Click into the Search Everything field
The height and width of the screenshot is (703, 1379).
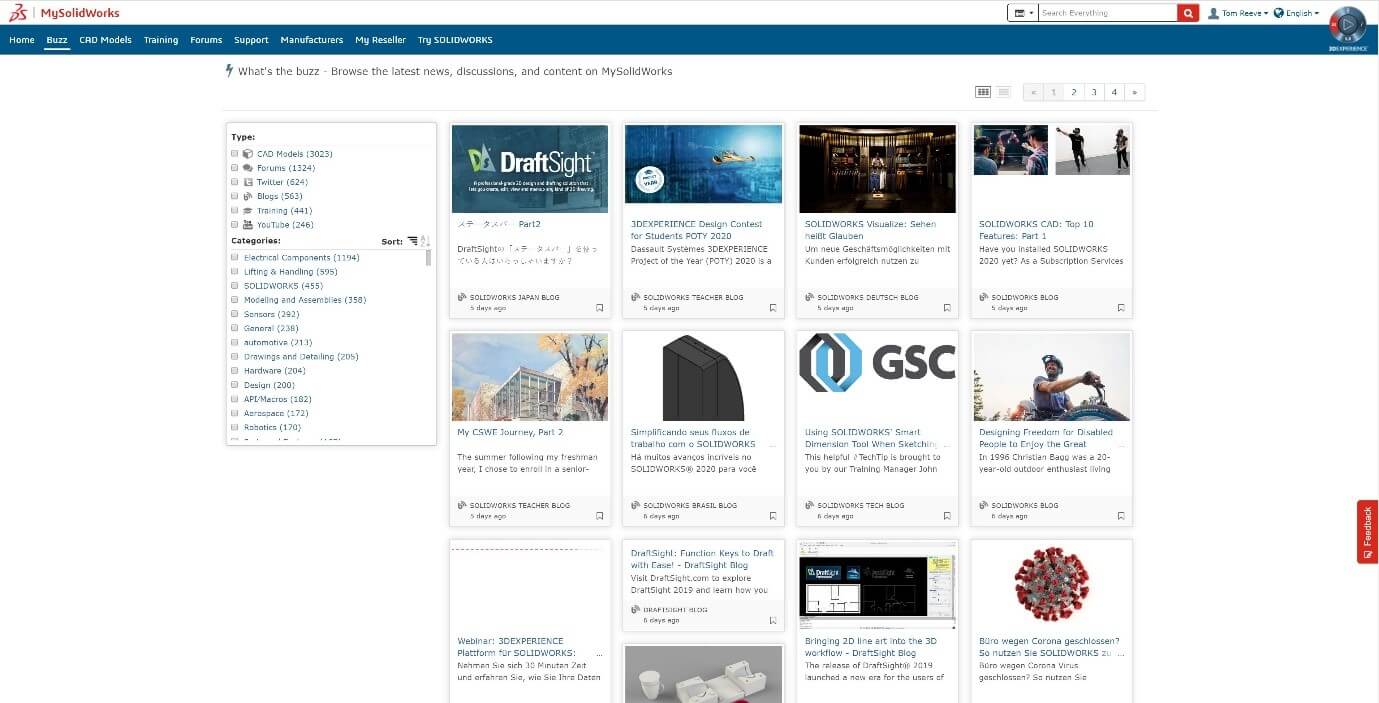[x=1108, y=13]
